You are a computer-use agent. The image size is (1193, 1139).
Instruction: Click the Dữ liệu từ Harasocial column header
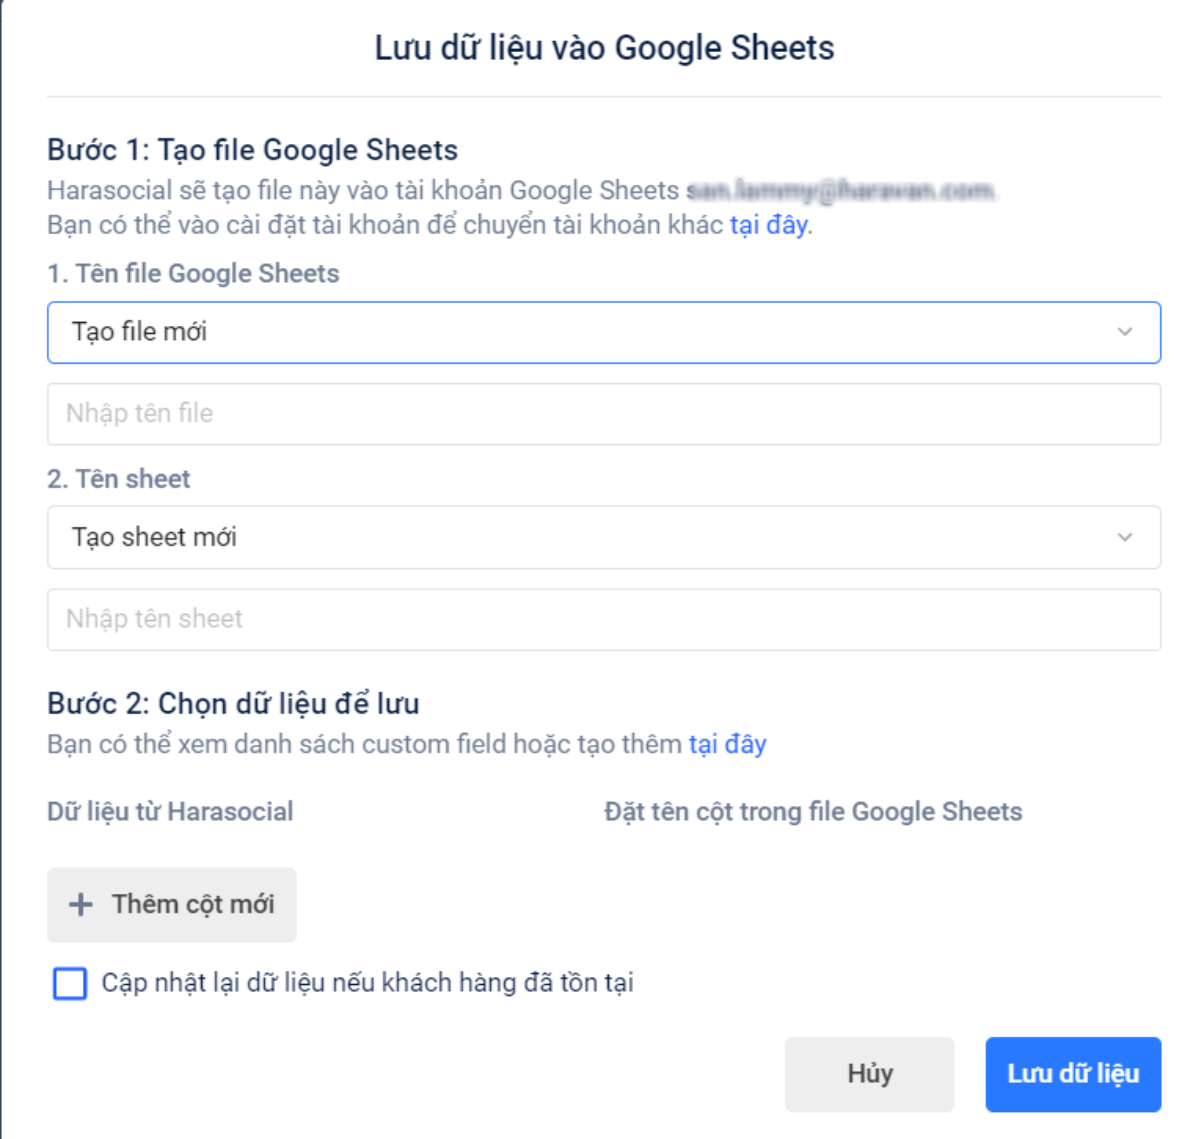click(x=170, y=812)
